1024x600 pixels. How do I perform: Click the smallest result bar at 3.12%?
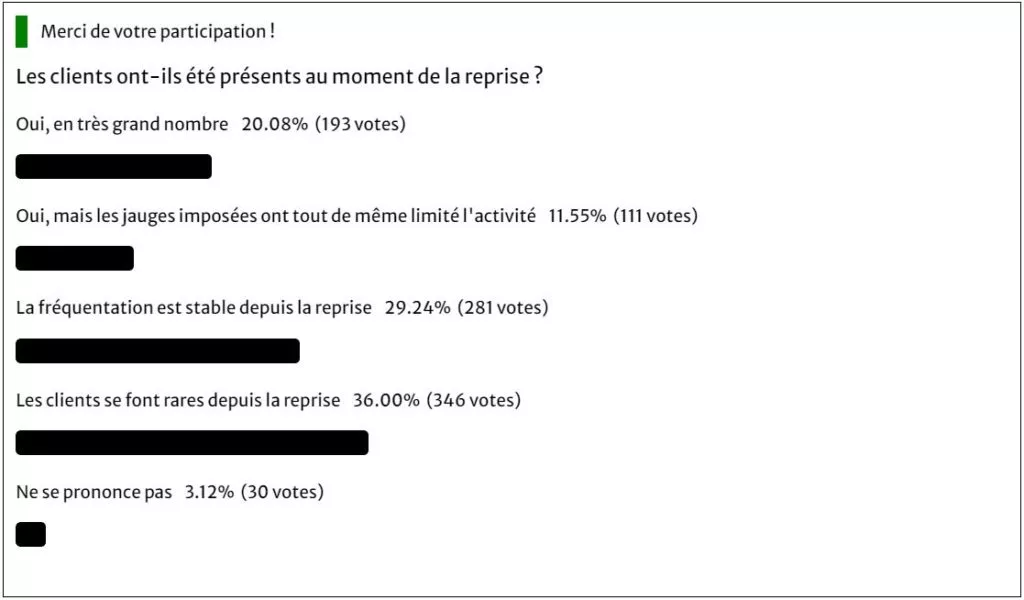[x=31, y=535]
